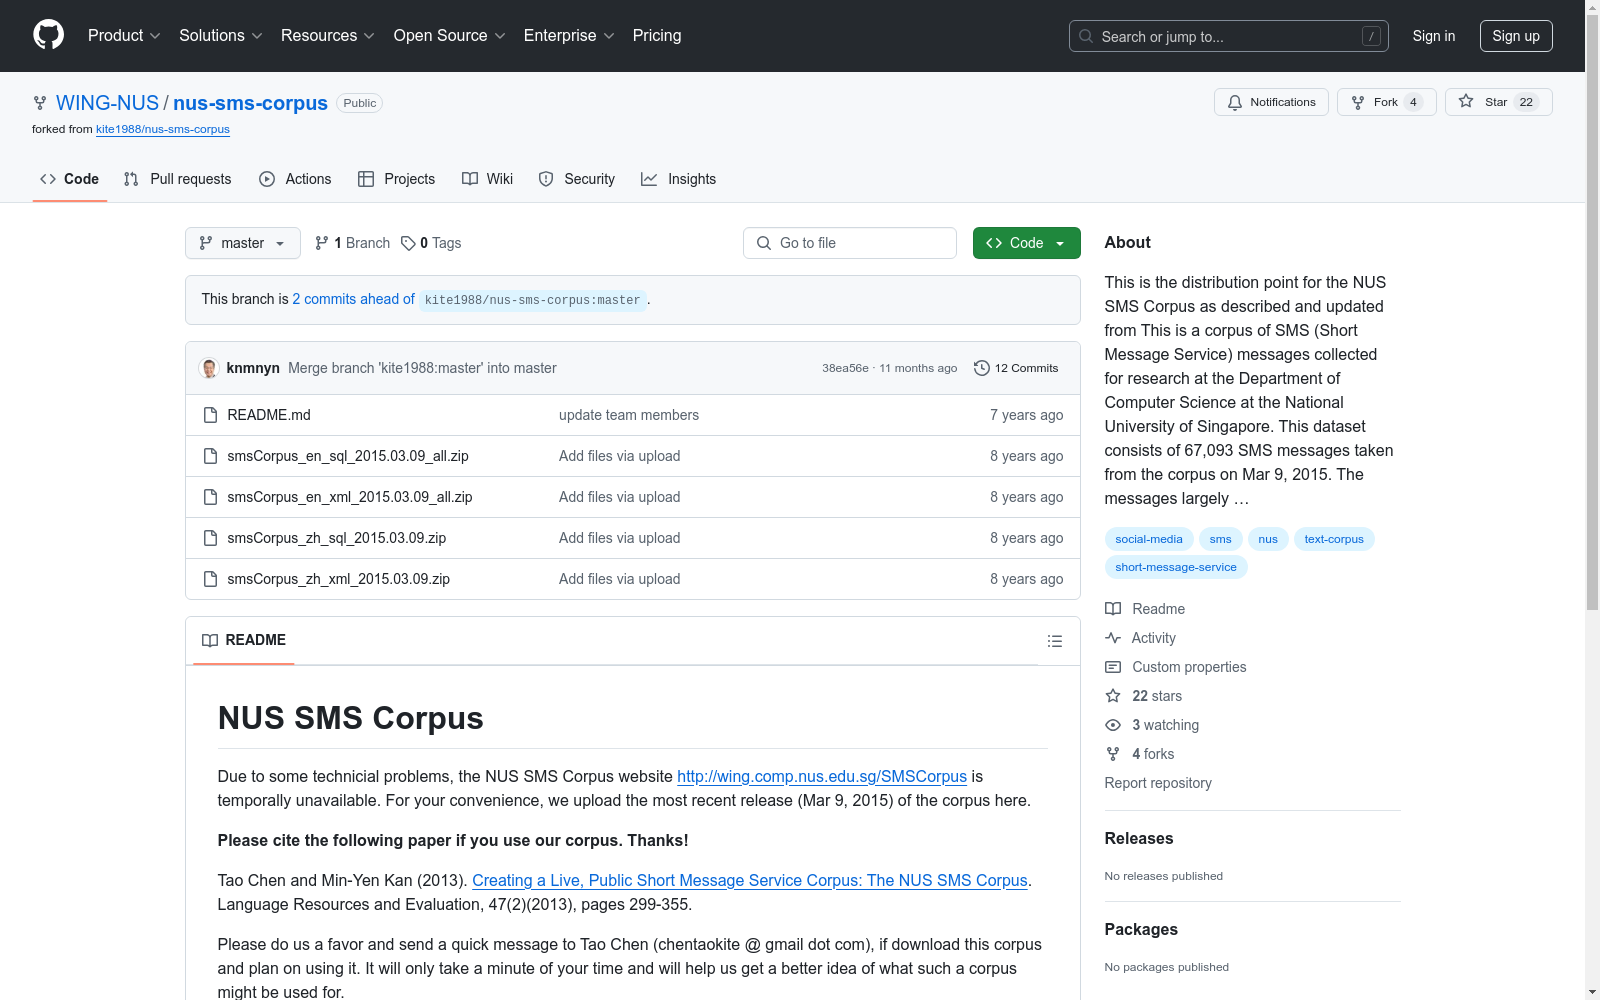This screenshot has width=1600, height=1000.
Task: Select the social-media topic tag
Action: [x=1148, y=539]
